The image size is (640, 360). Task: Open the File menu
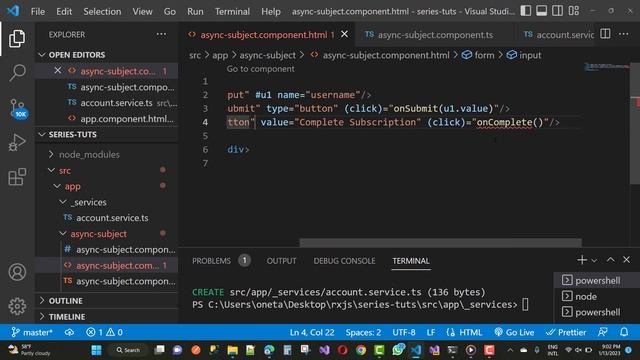pos(38,11)
